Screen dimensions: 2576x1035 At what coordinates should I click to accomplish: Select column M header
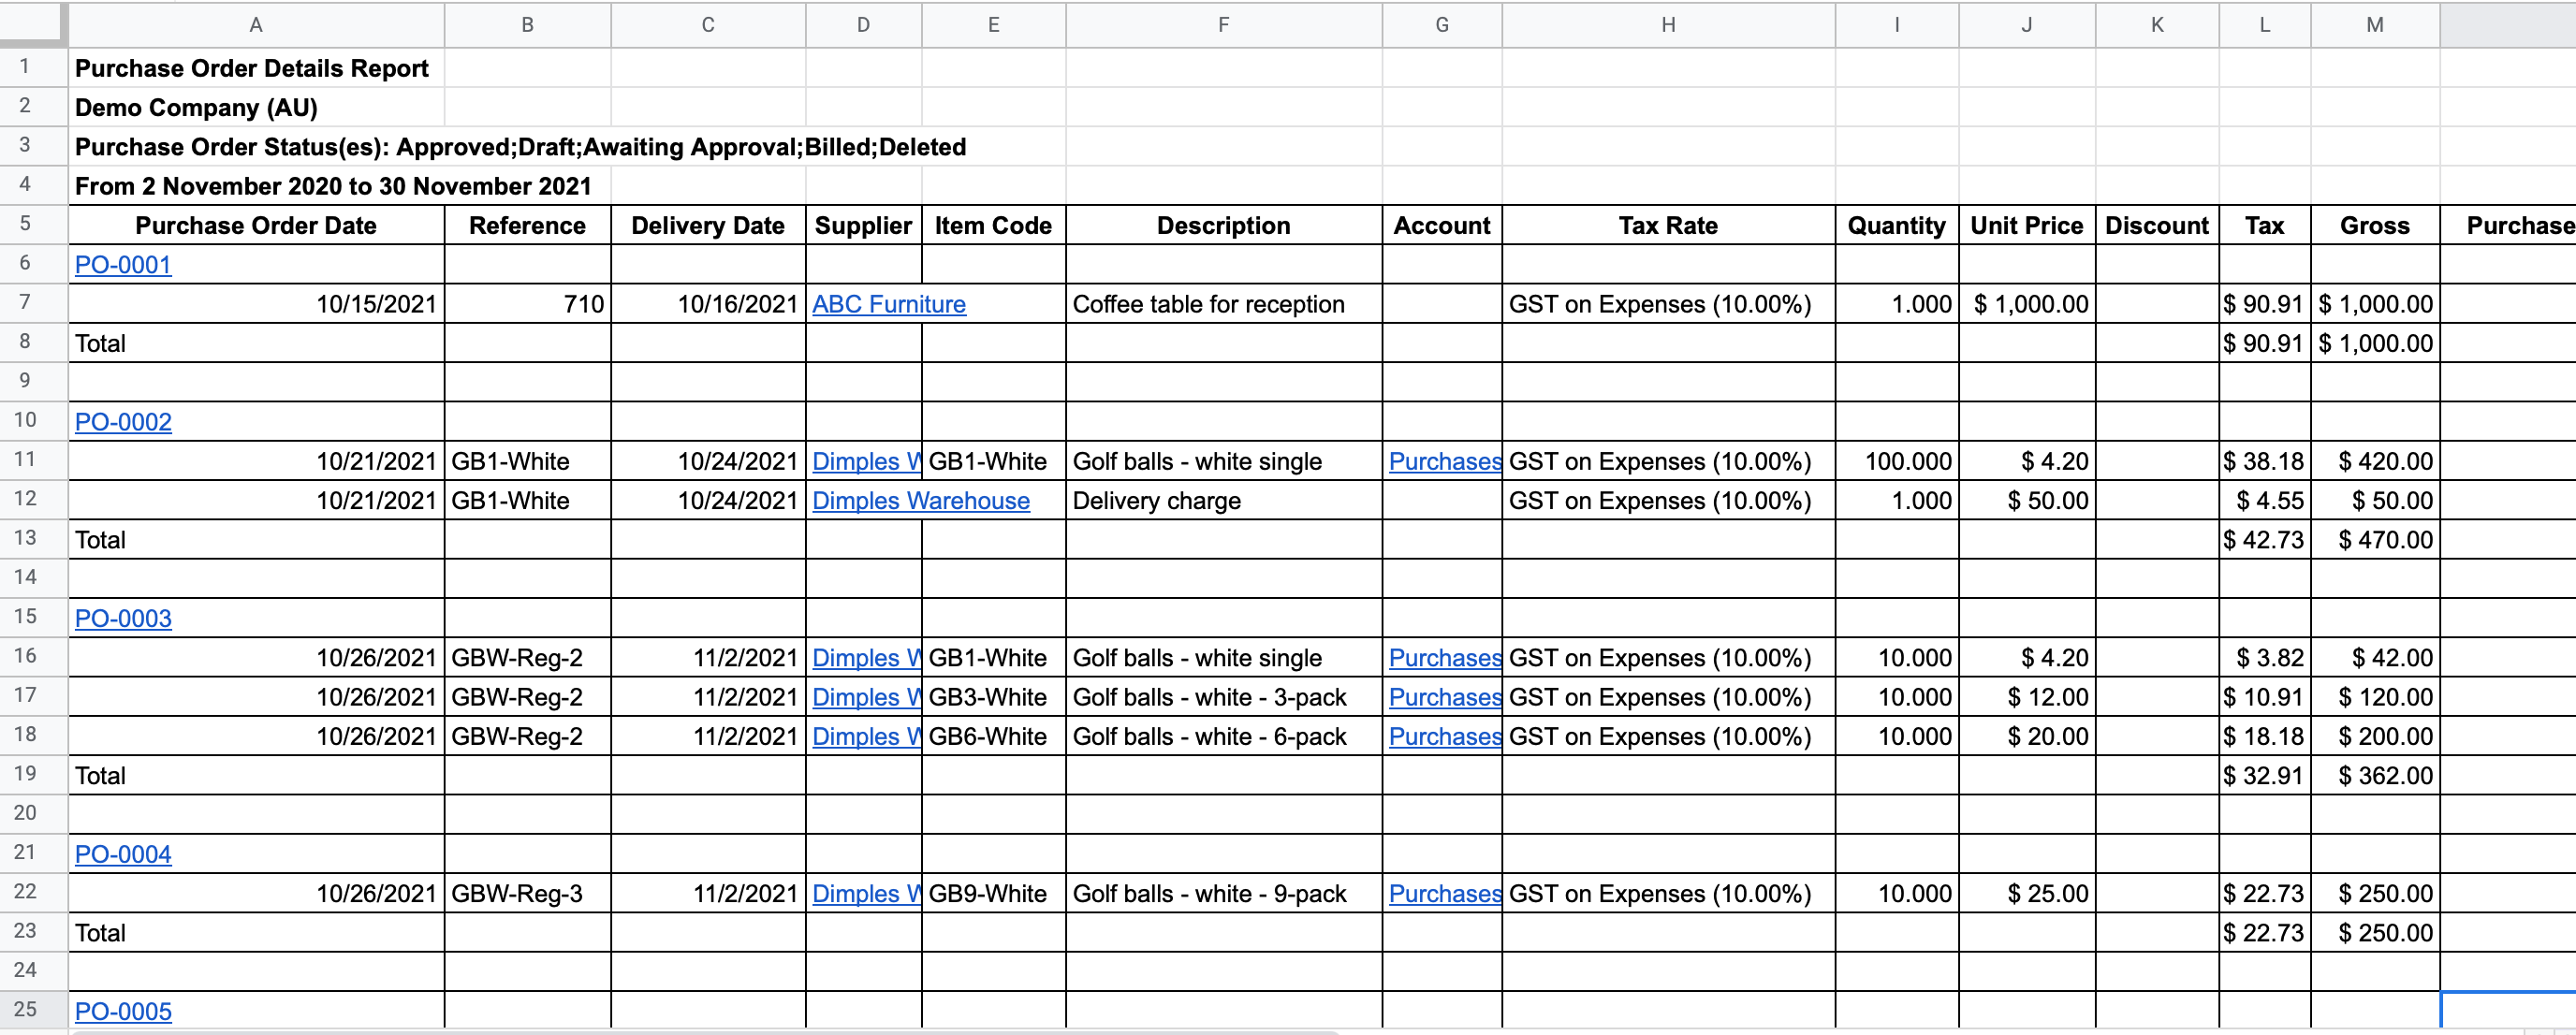(x=2375, y=25)
